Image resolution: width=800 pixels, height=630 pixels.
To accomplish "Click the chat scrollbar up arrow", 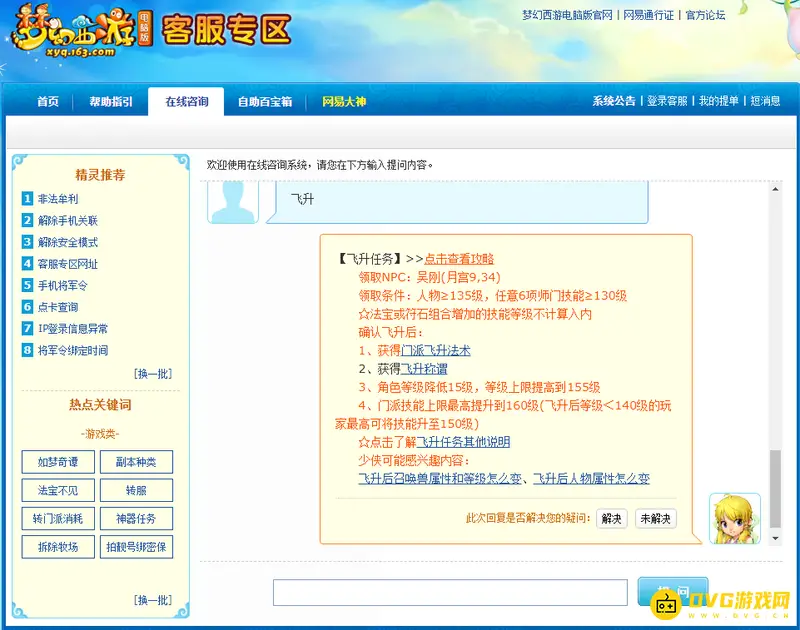I will coord(776,189).
